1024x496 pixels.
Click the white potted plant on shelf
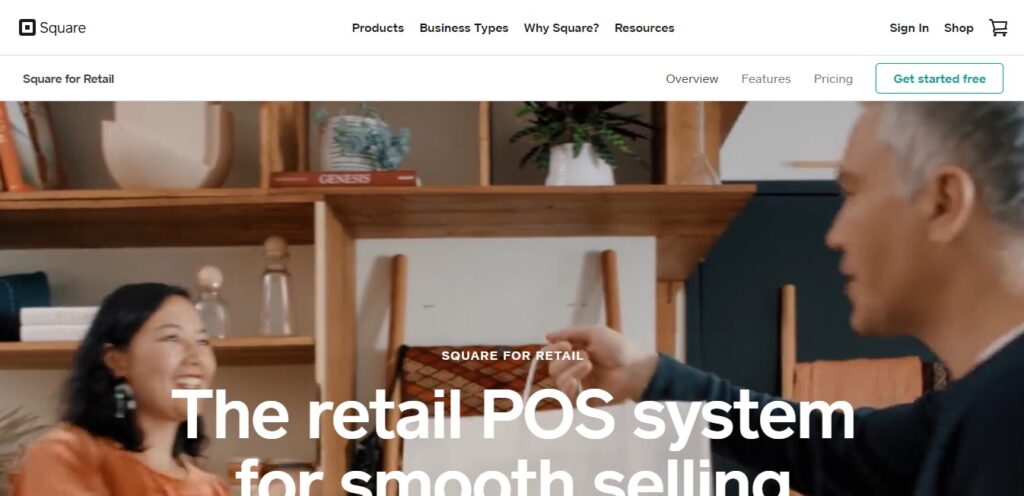[579, 144]
